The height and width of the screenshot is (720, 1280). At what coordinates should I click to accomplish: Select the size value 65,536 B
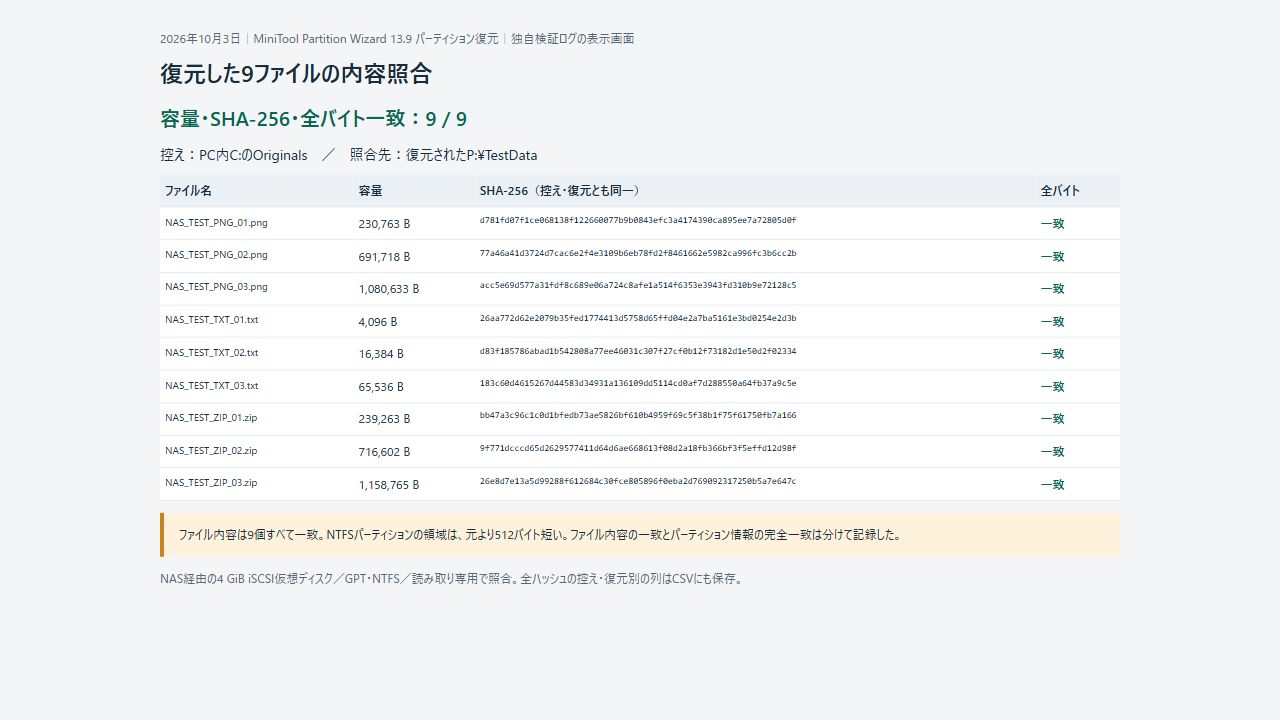[381, 387]
